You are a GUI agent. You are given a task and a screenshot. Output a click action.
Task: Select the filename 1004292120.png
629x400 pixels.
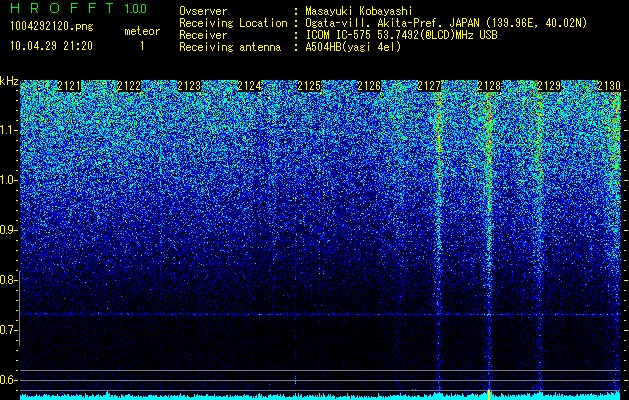point(52,27)
